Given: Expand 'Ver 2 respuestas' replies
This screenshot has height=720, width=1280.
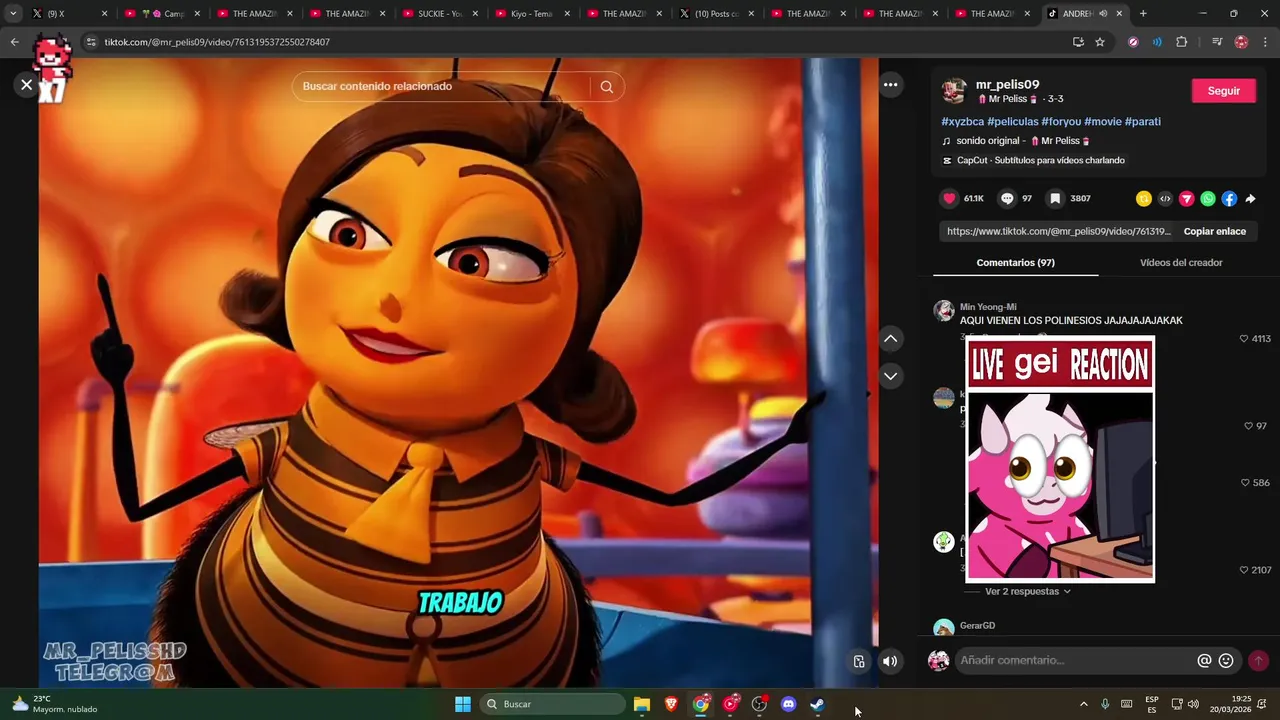Looking at the screenshot, I should coord(1028,592).
